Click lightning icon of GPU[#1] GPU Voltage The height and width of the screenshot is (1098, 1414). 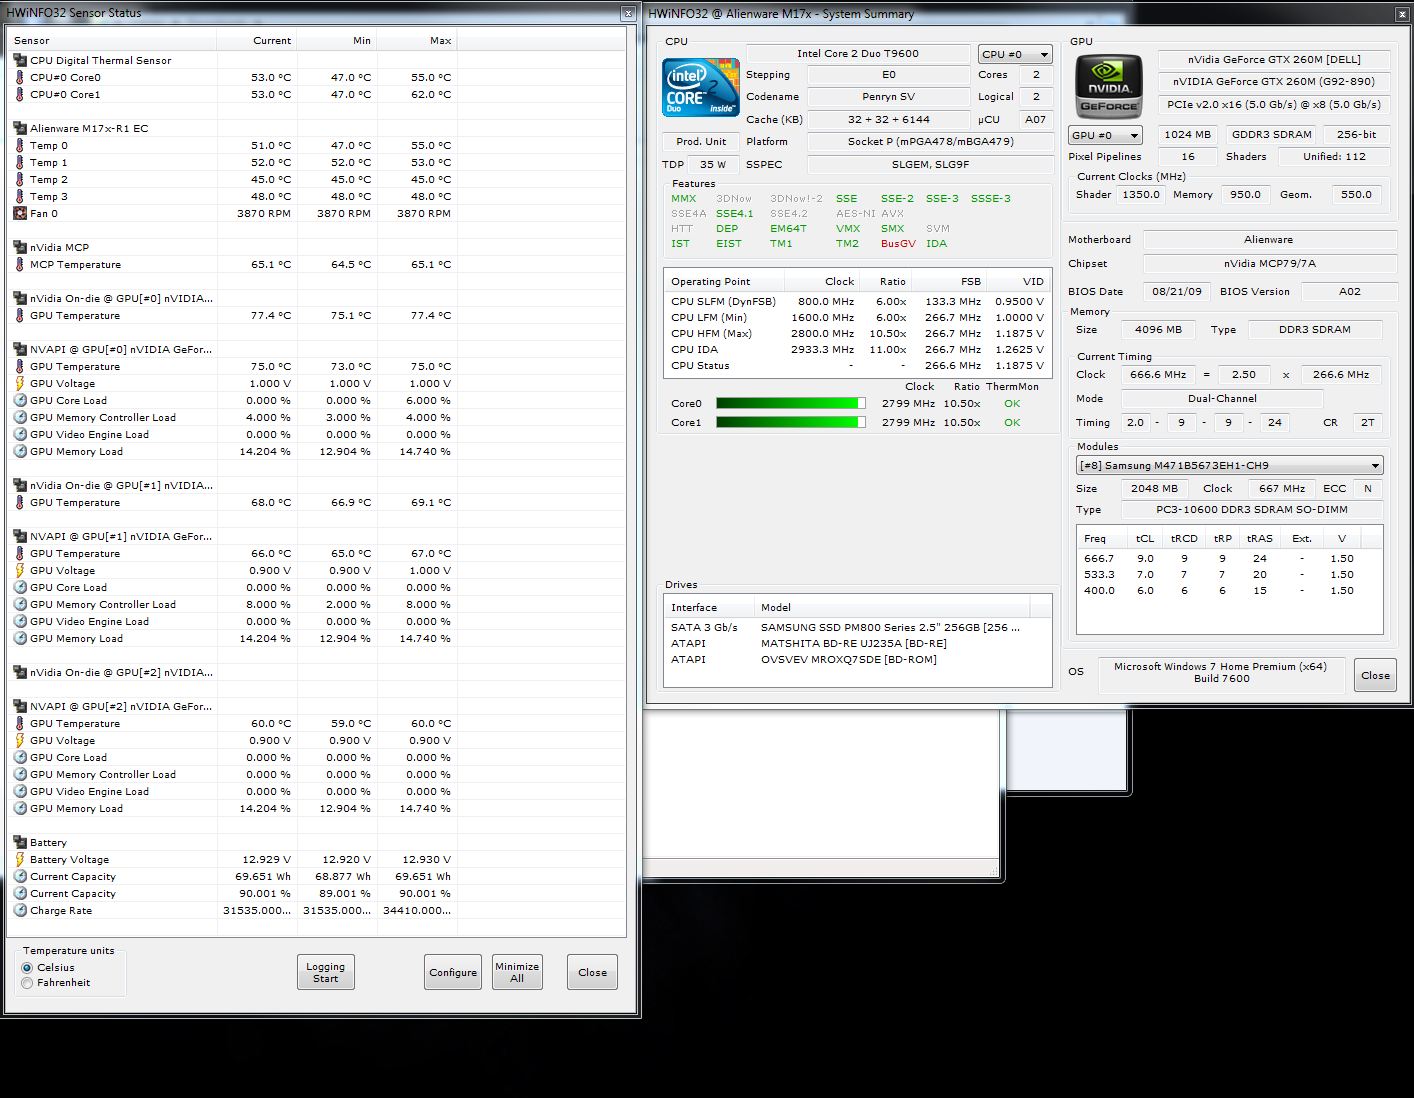(20, 570)
